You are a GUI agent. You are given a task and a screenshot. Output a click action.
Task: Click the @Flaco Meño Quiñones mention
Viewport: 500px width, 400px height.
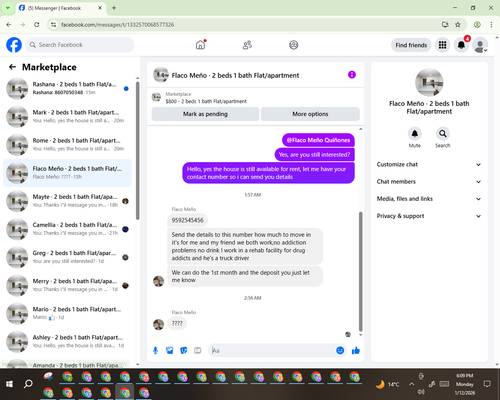click(x=318, y=140)
